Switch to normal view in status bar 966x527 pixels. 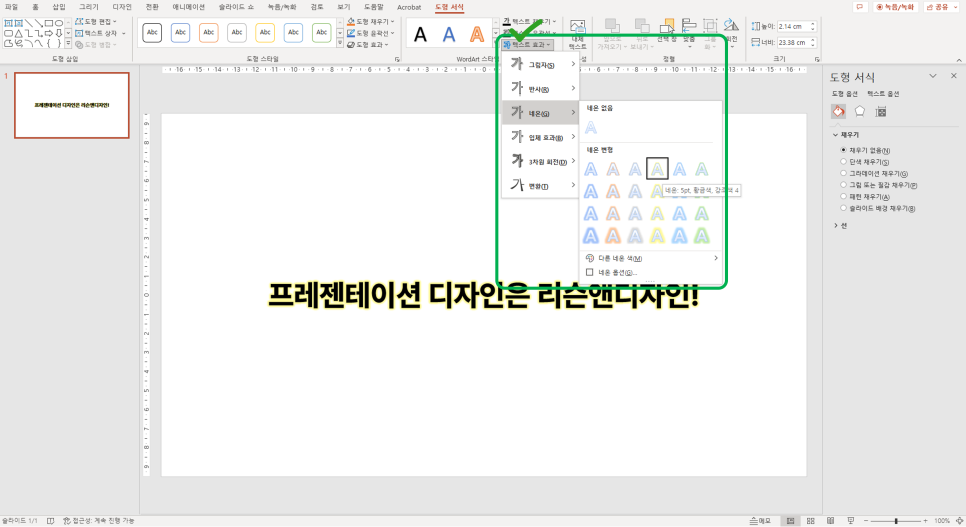tap(790, 521)
